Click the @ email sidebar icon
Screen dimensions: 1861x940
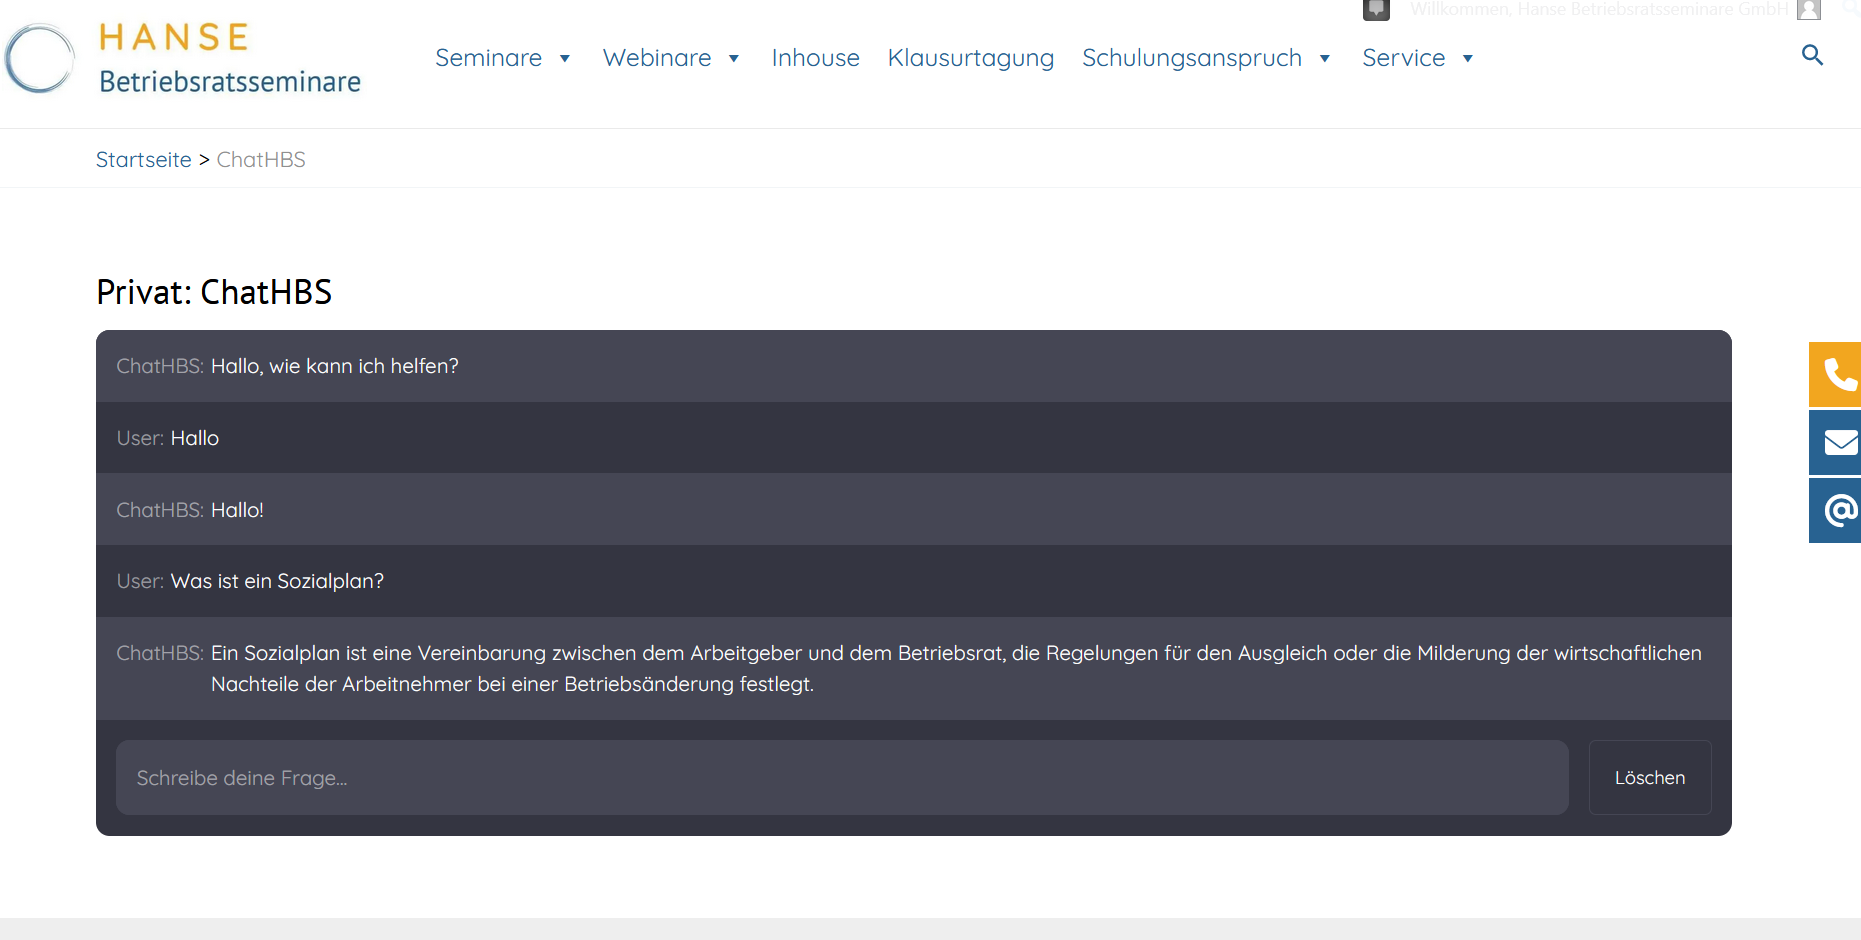(1837, 510)
